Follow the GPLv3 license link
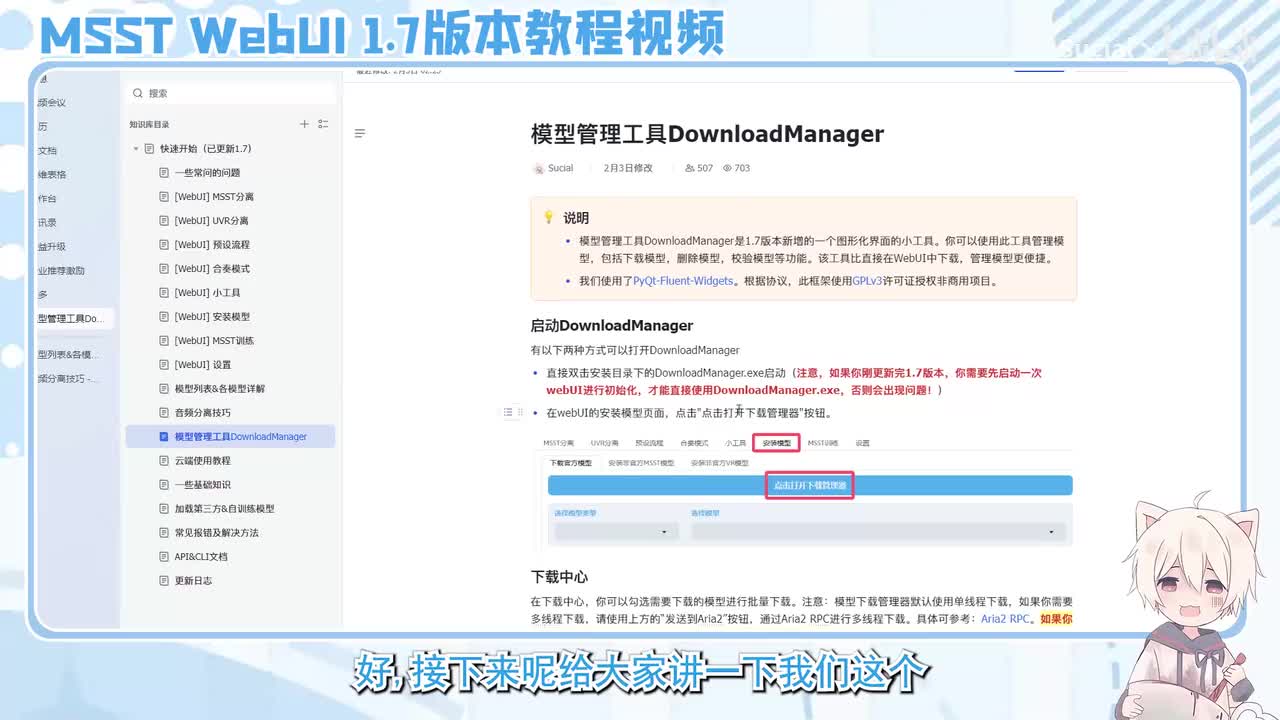This screenshot has width=1280, height=720. point(867,281)
